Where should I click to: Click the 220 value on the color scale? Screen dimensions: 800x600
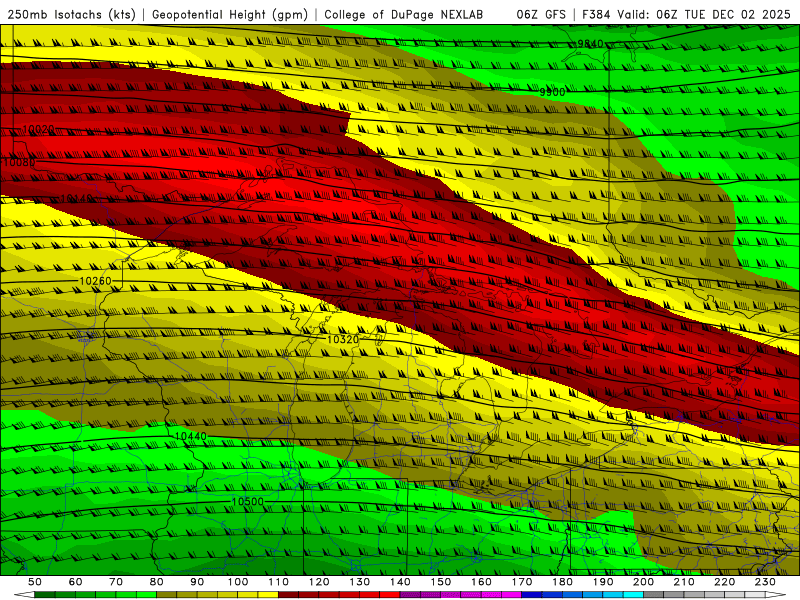tap(724, 582)
